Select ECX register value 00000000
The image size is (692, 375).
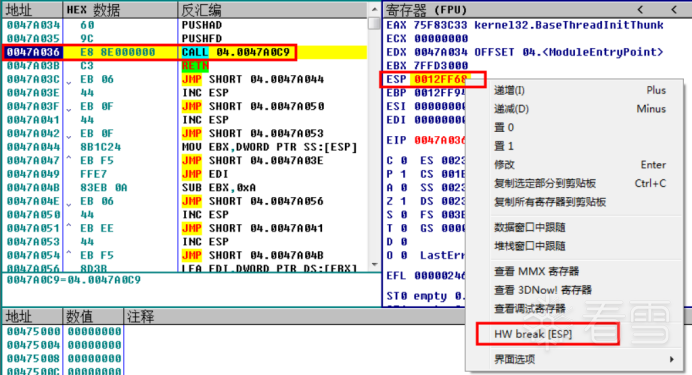click(440, 39)
